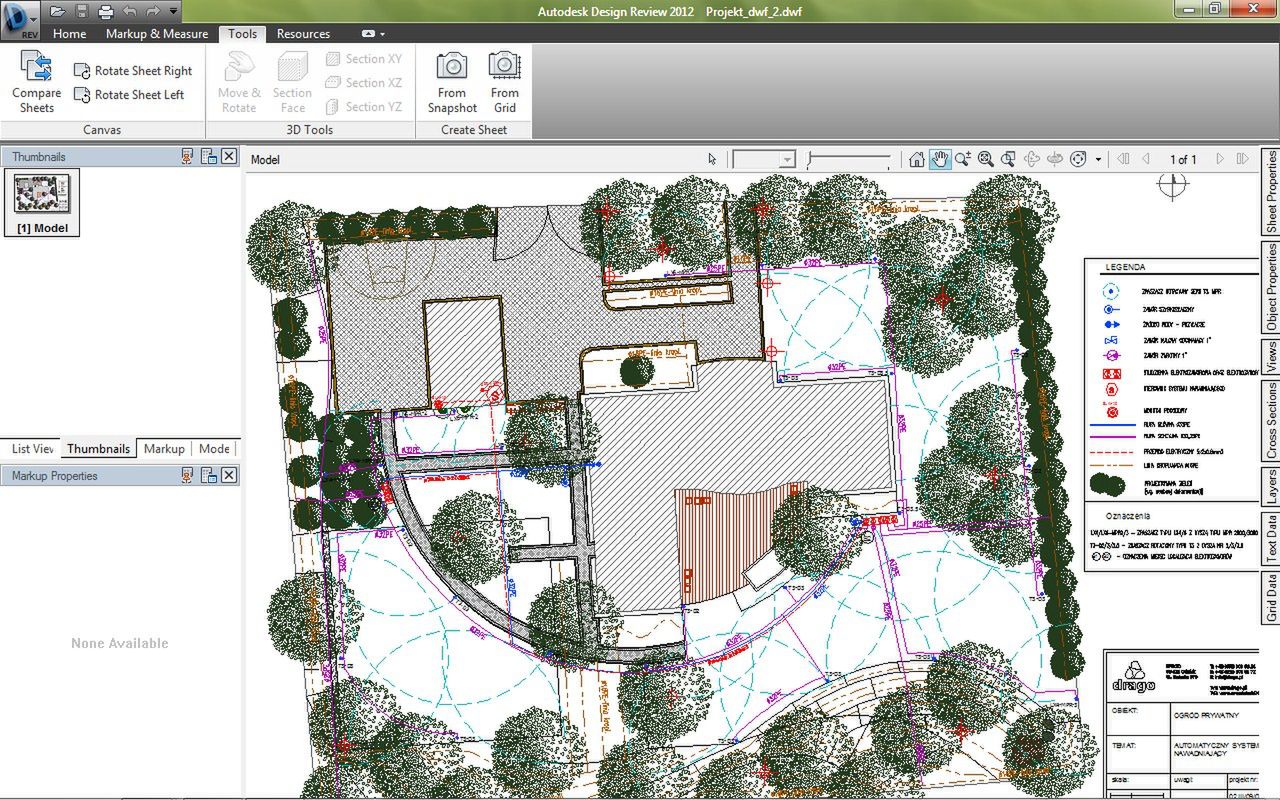Select the Thumbnails panel tab
This screenshot has height=800, width=1280.
(98, 449)
